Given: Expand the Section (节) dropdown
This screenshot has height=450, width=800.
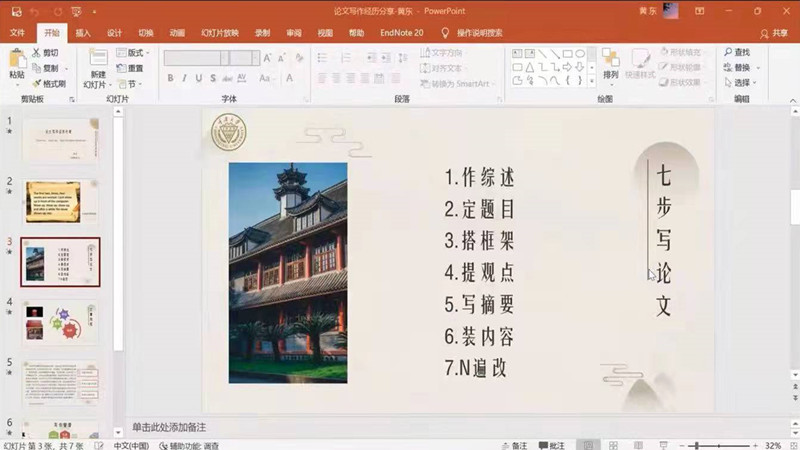Looking at the screenshot, I should coord(129,84).
